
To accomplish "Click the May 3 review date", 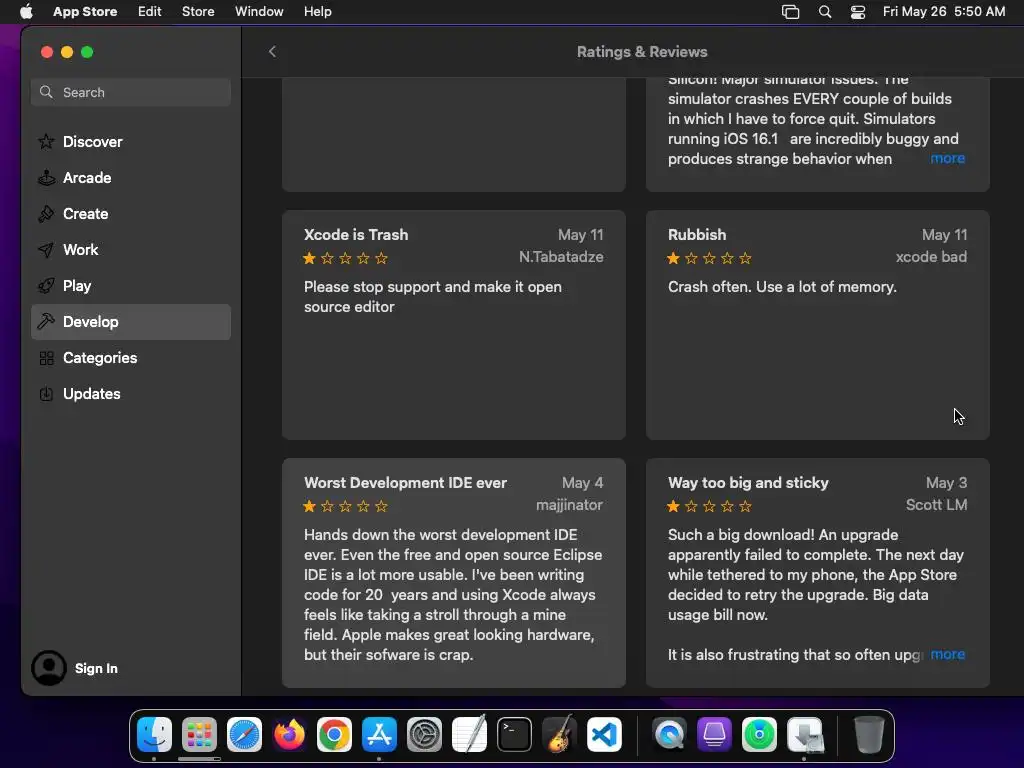I will coord(946,483).
